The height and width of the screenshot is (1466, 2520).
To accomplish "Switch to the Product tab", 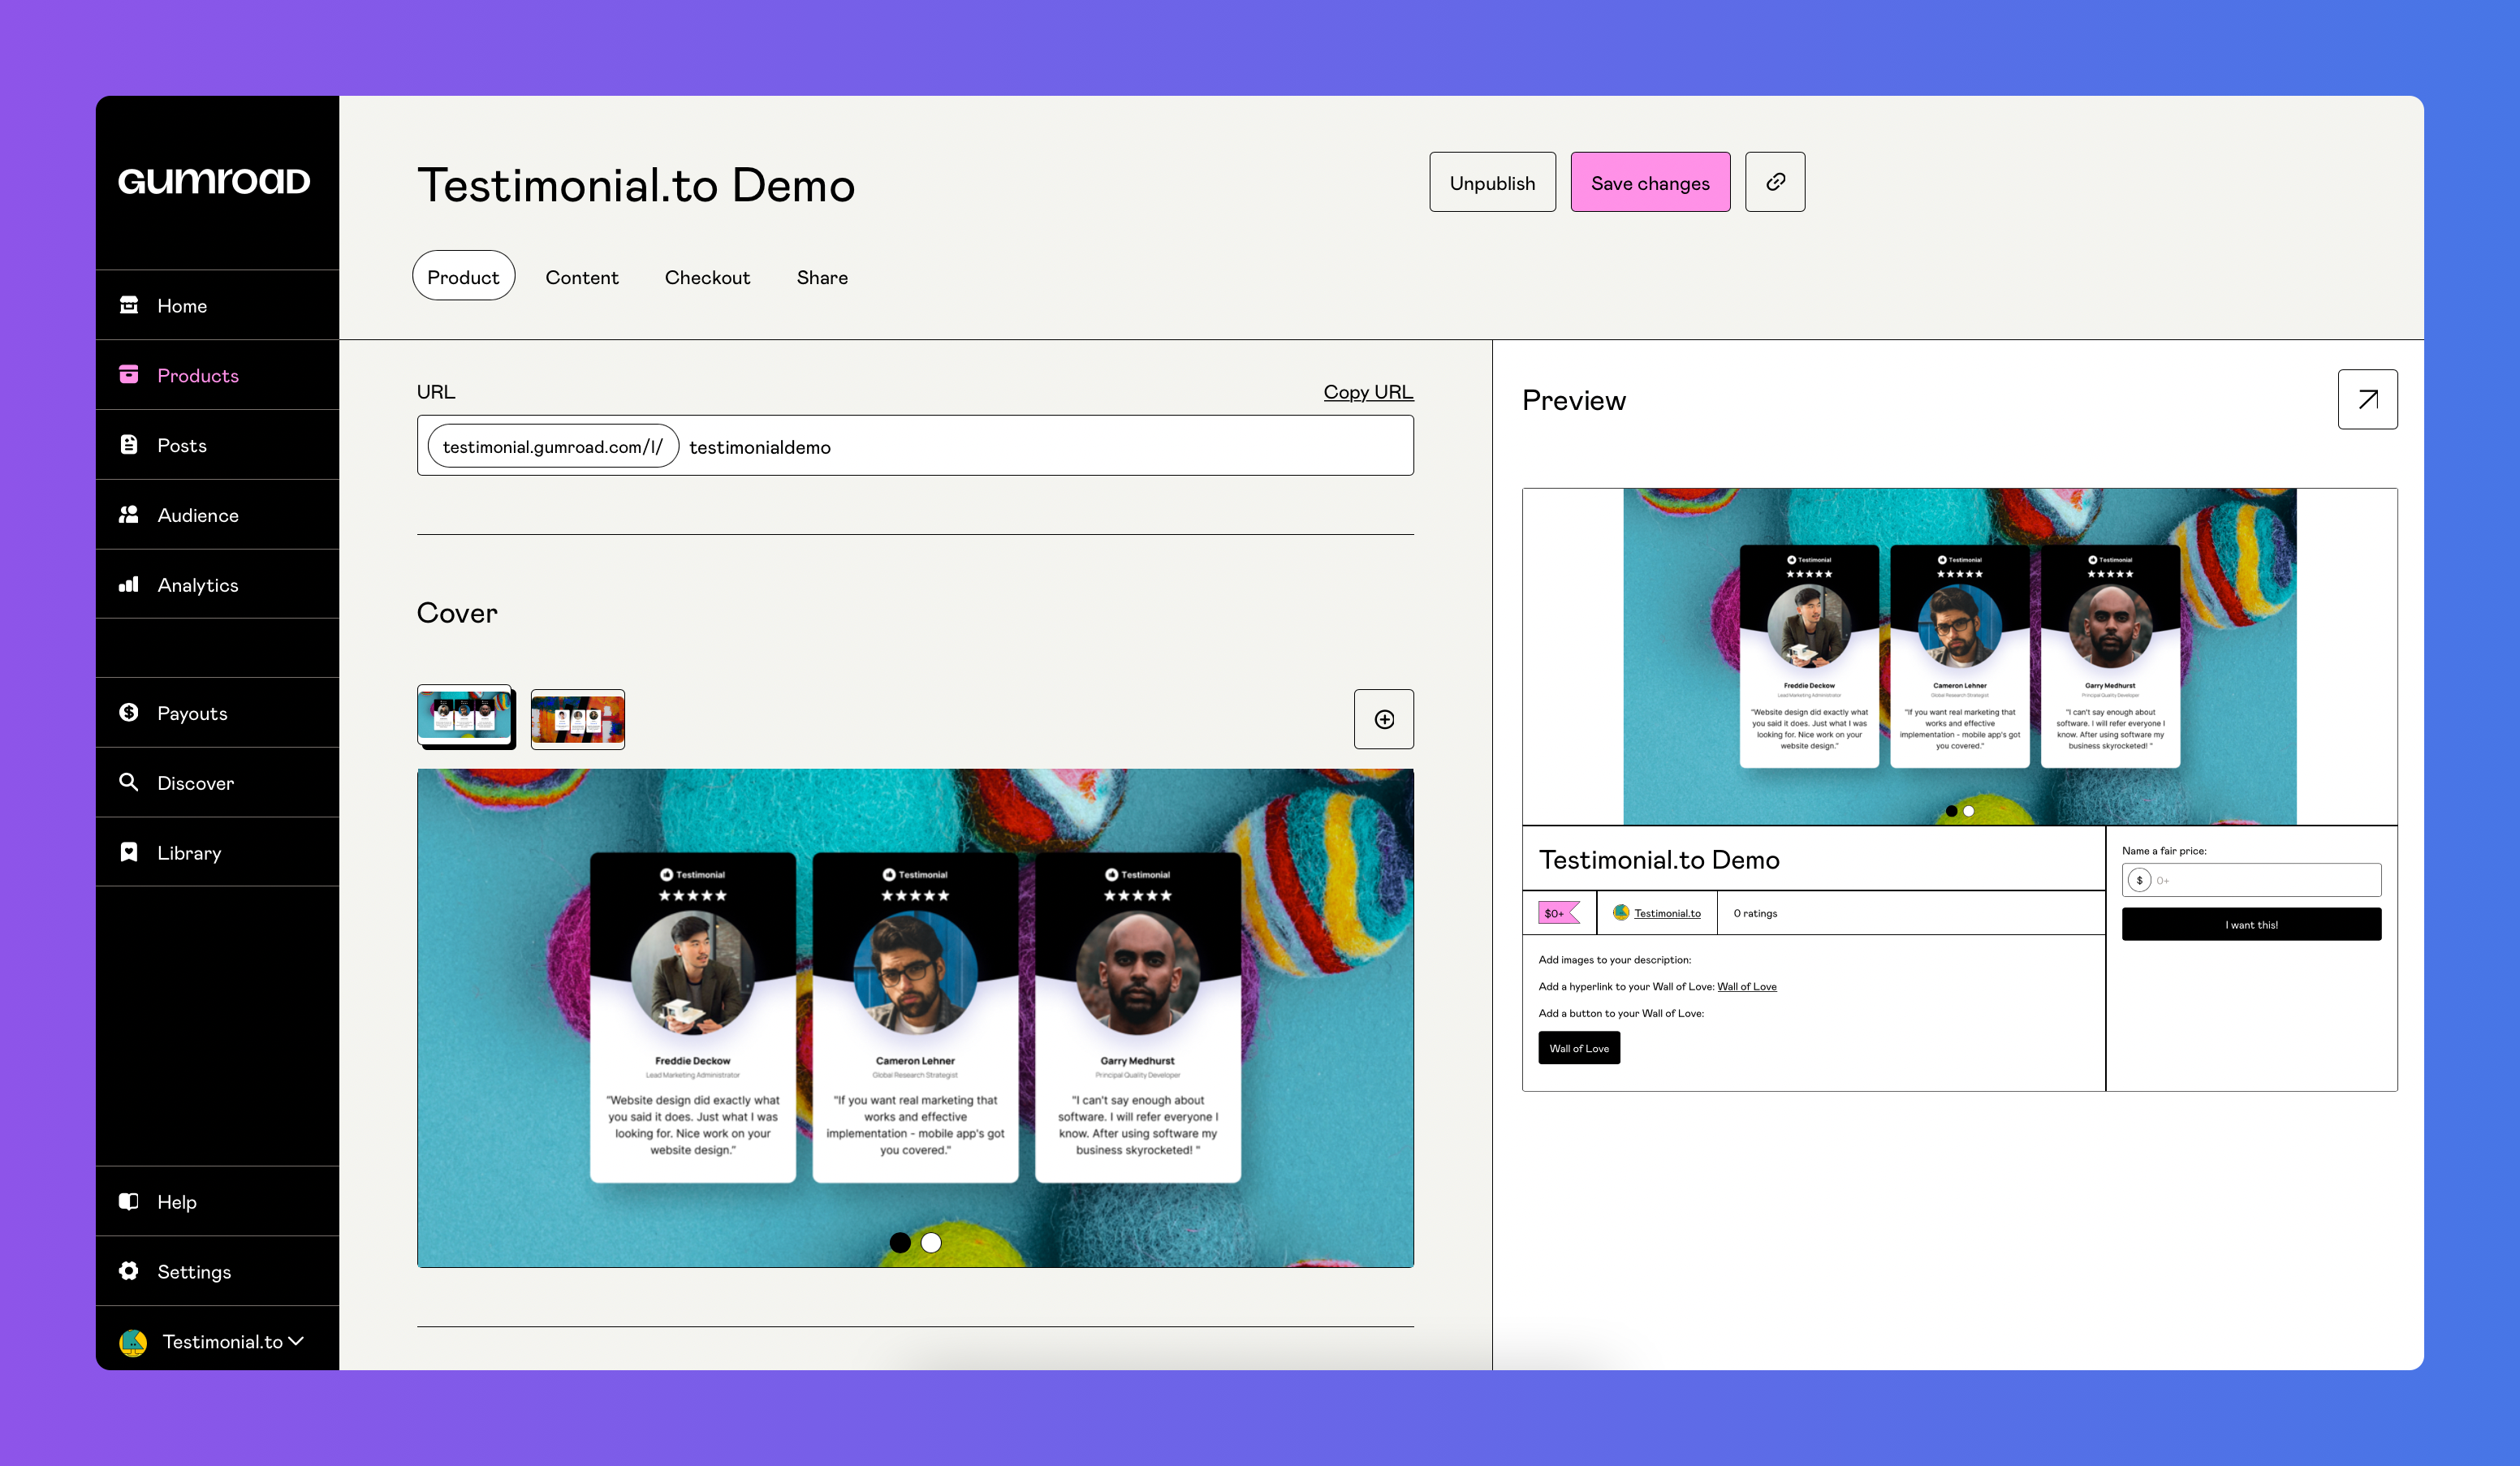I will (x=463, y=277).
